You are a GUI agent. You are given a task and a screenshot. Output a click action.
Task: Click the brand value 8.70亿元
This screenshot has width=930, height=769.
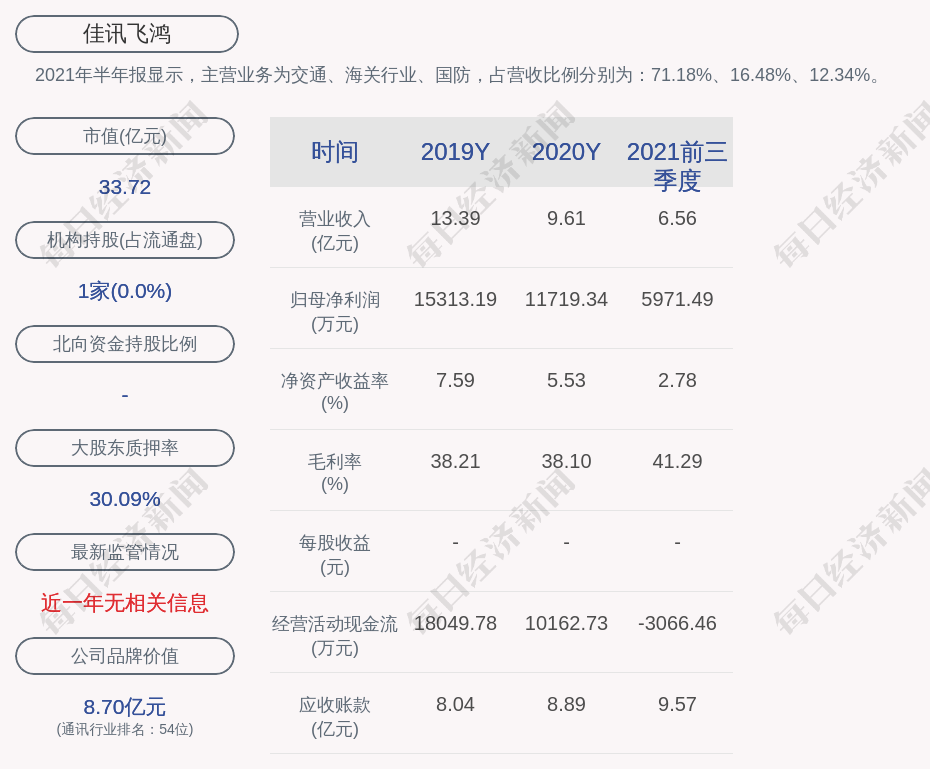[x=124, y=706]
